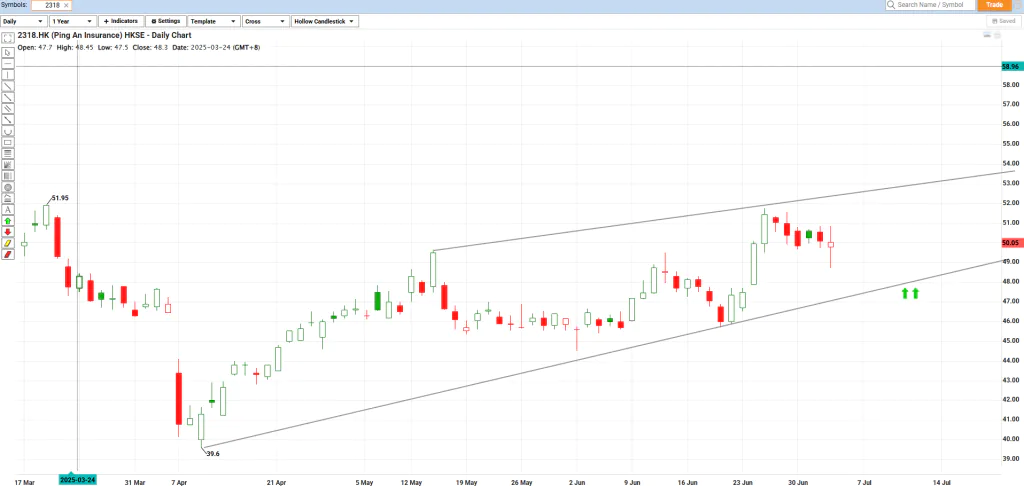Screen dimensions: 1024x486
Task: Select the rectangle drawing tool
Action: coord(8,142)
